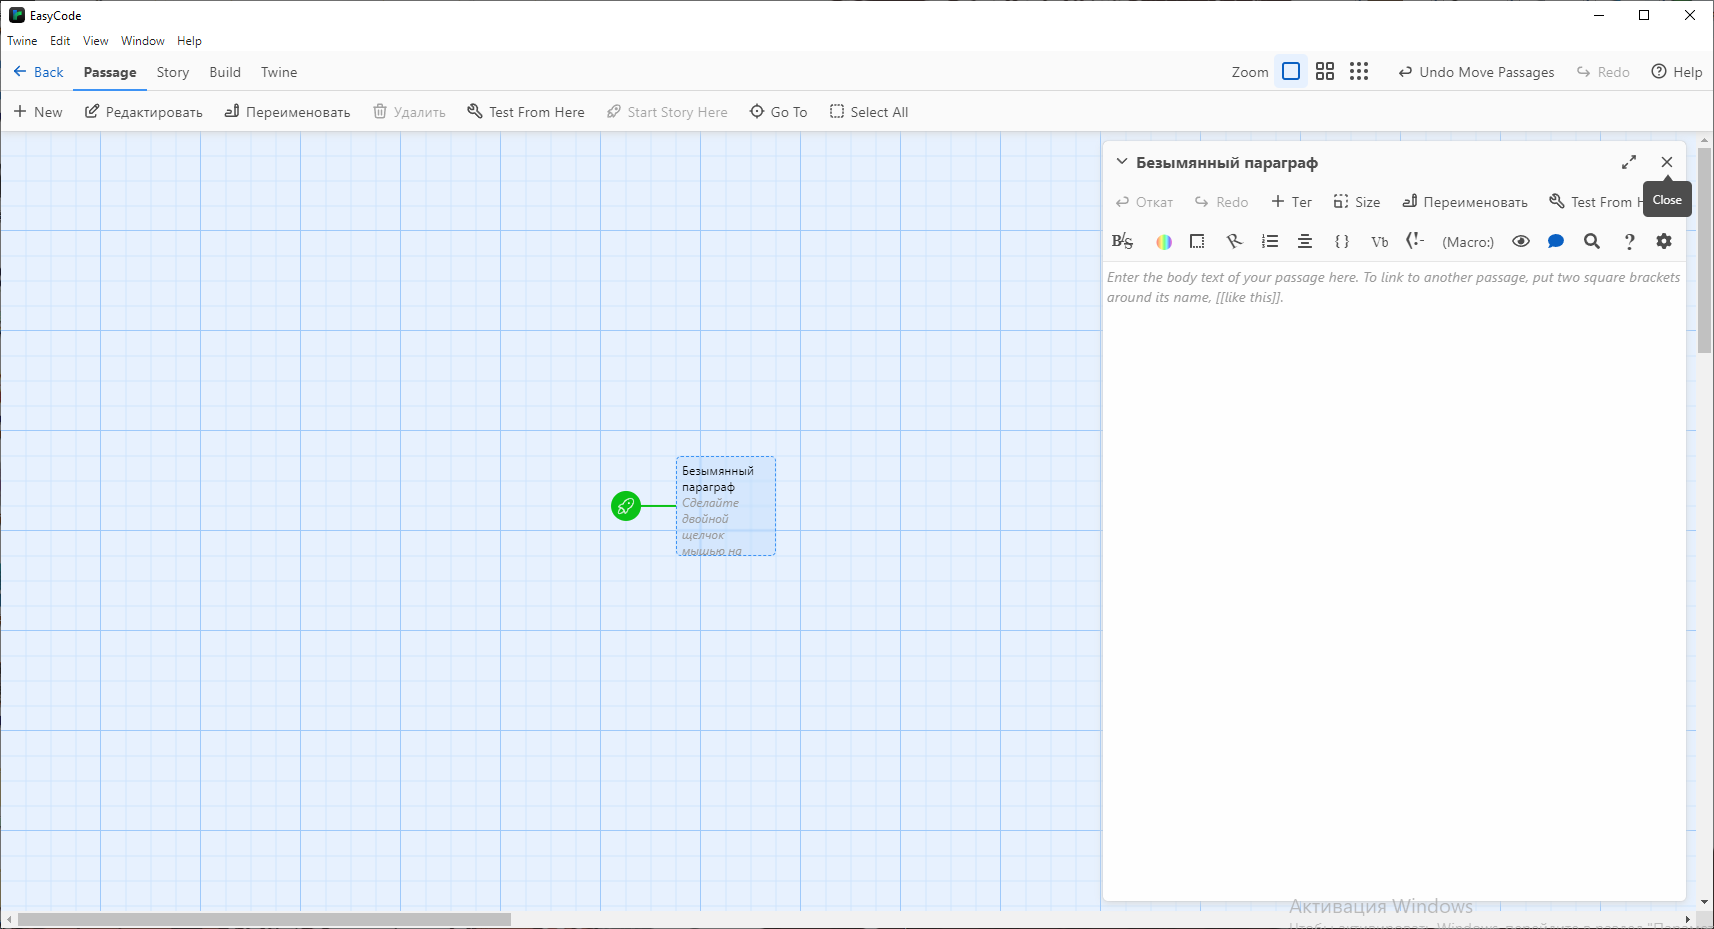Open the text style (B/S) tool

coord(1122,241)
